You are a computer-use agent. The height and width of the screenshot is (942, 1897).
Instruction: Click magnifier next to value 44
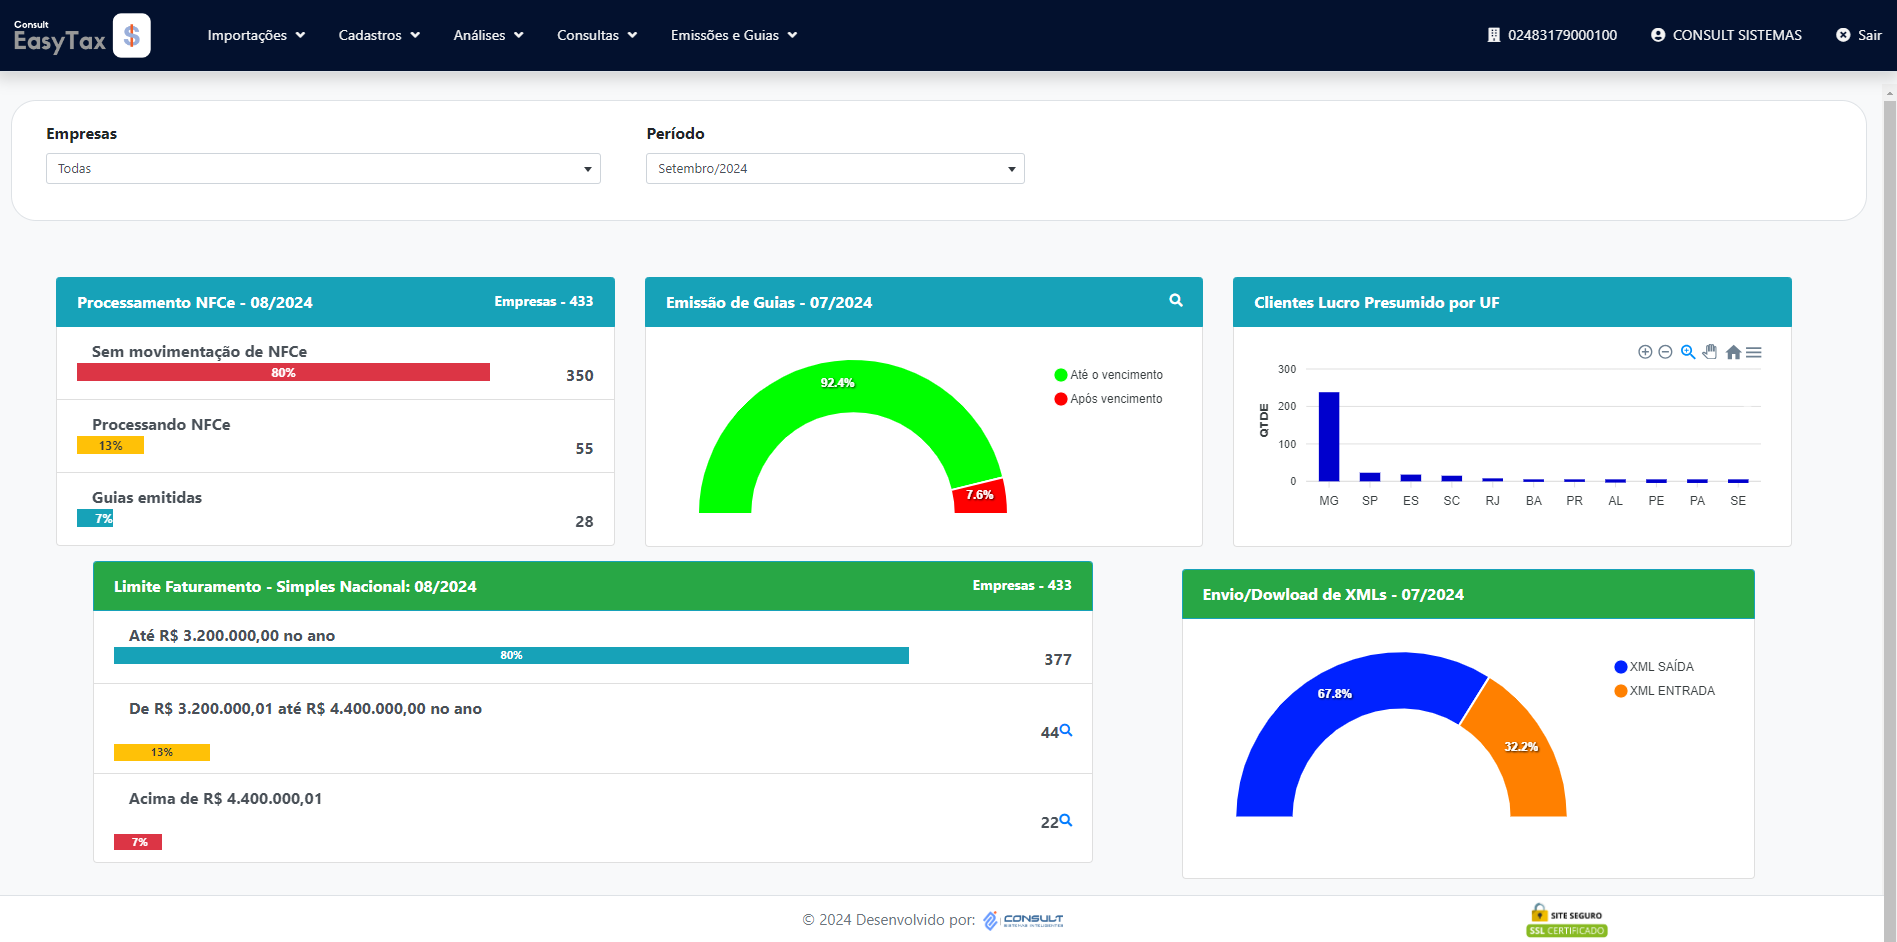point(1066,730)
